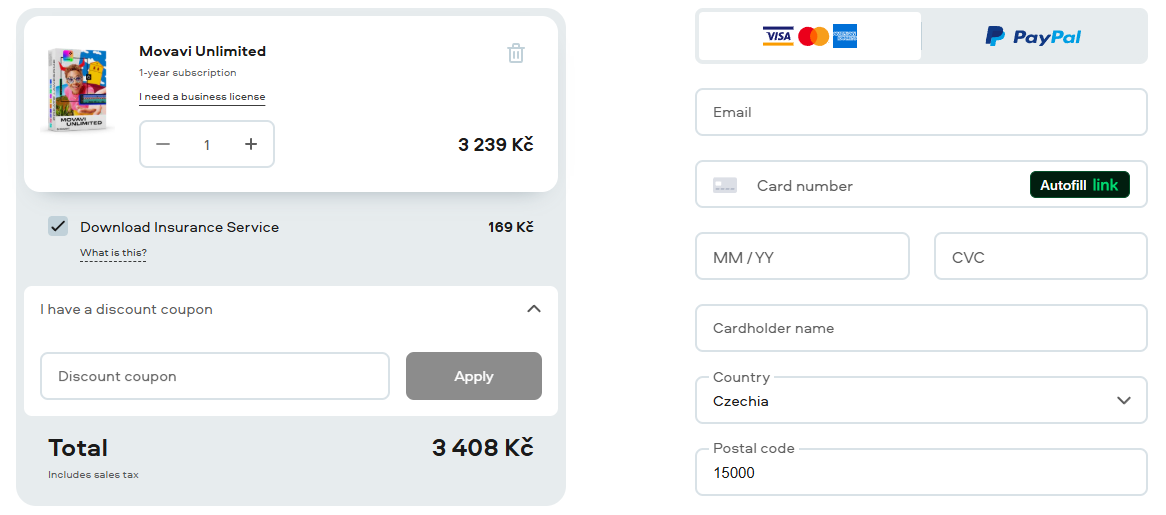Click the credit card icon in card number field
Image resolution: width=1166 pixels, height=515 pixels.
[725, 185]
